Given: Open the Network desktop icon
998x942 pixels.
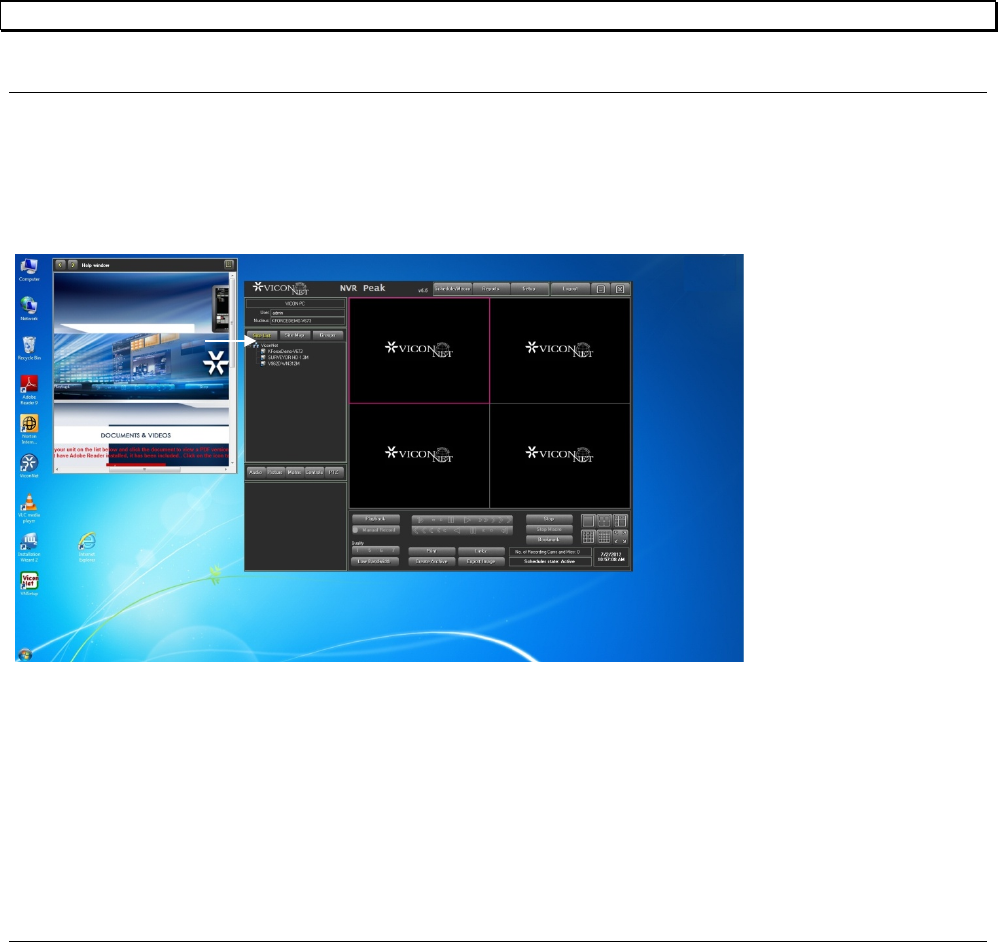Looking at the screenshot, I should 29,309.
